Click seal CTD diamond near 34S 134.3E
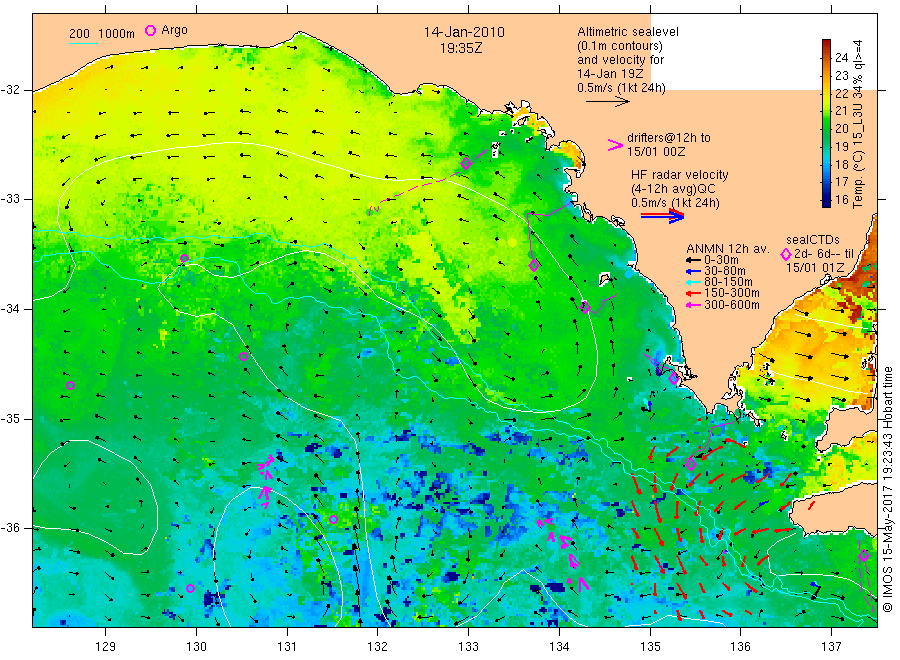900x660 pixels. pos(585,307)
